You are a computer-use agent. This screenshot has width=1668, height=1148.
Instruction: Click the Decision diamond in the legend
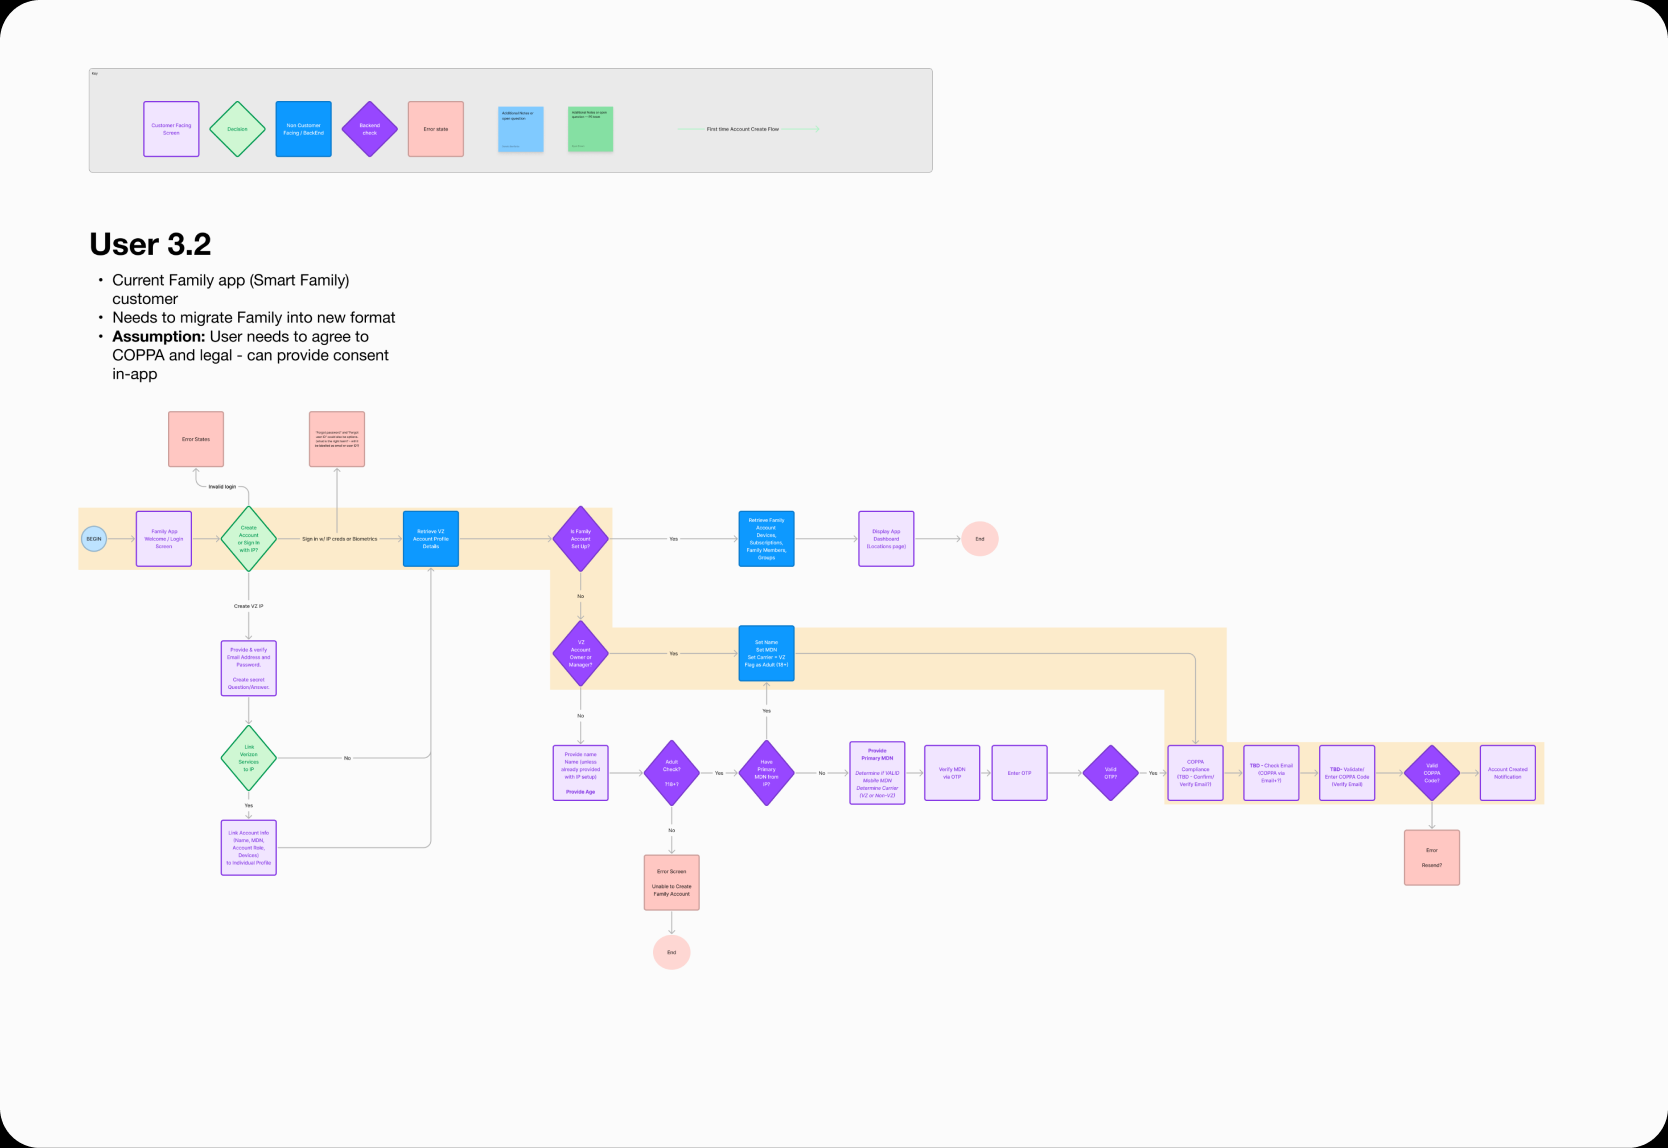point(237,129)
